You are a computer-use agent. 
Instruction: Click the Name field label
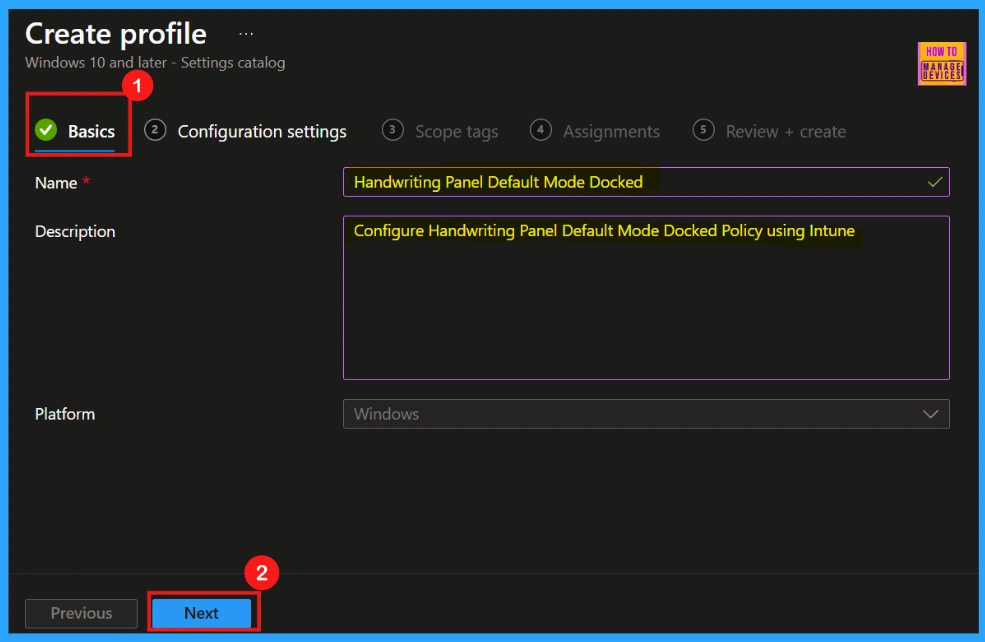pos(56,183)
